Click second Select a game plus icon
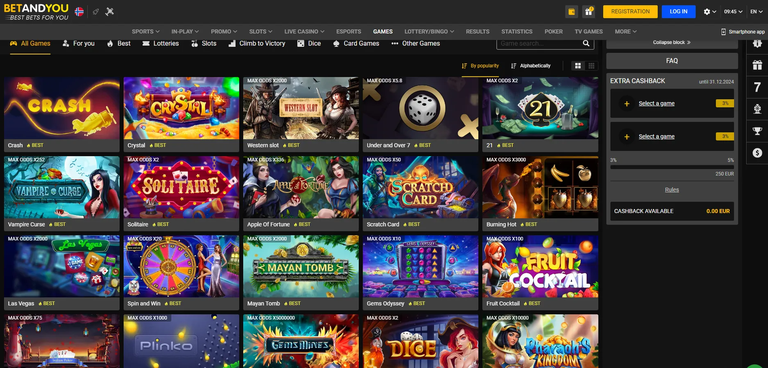 (x=627, y=136)
